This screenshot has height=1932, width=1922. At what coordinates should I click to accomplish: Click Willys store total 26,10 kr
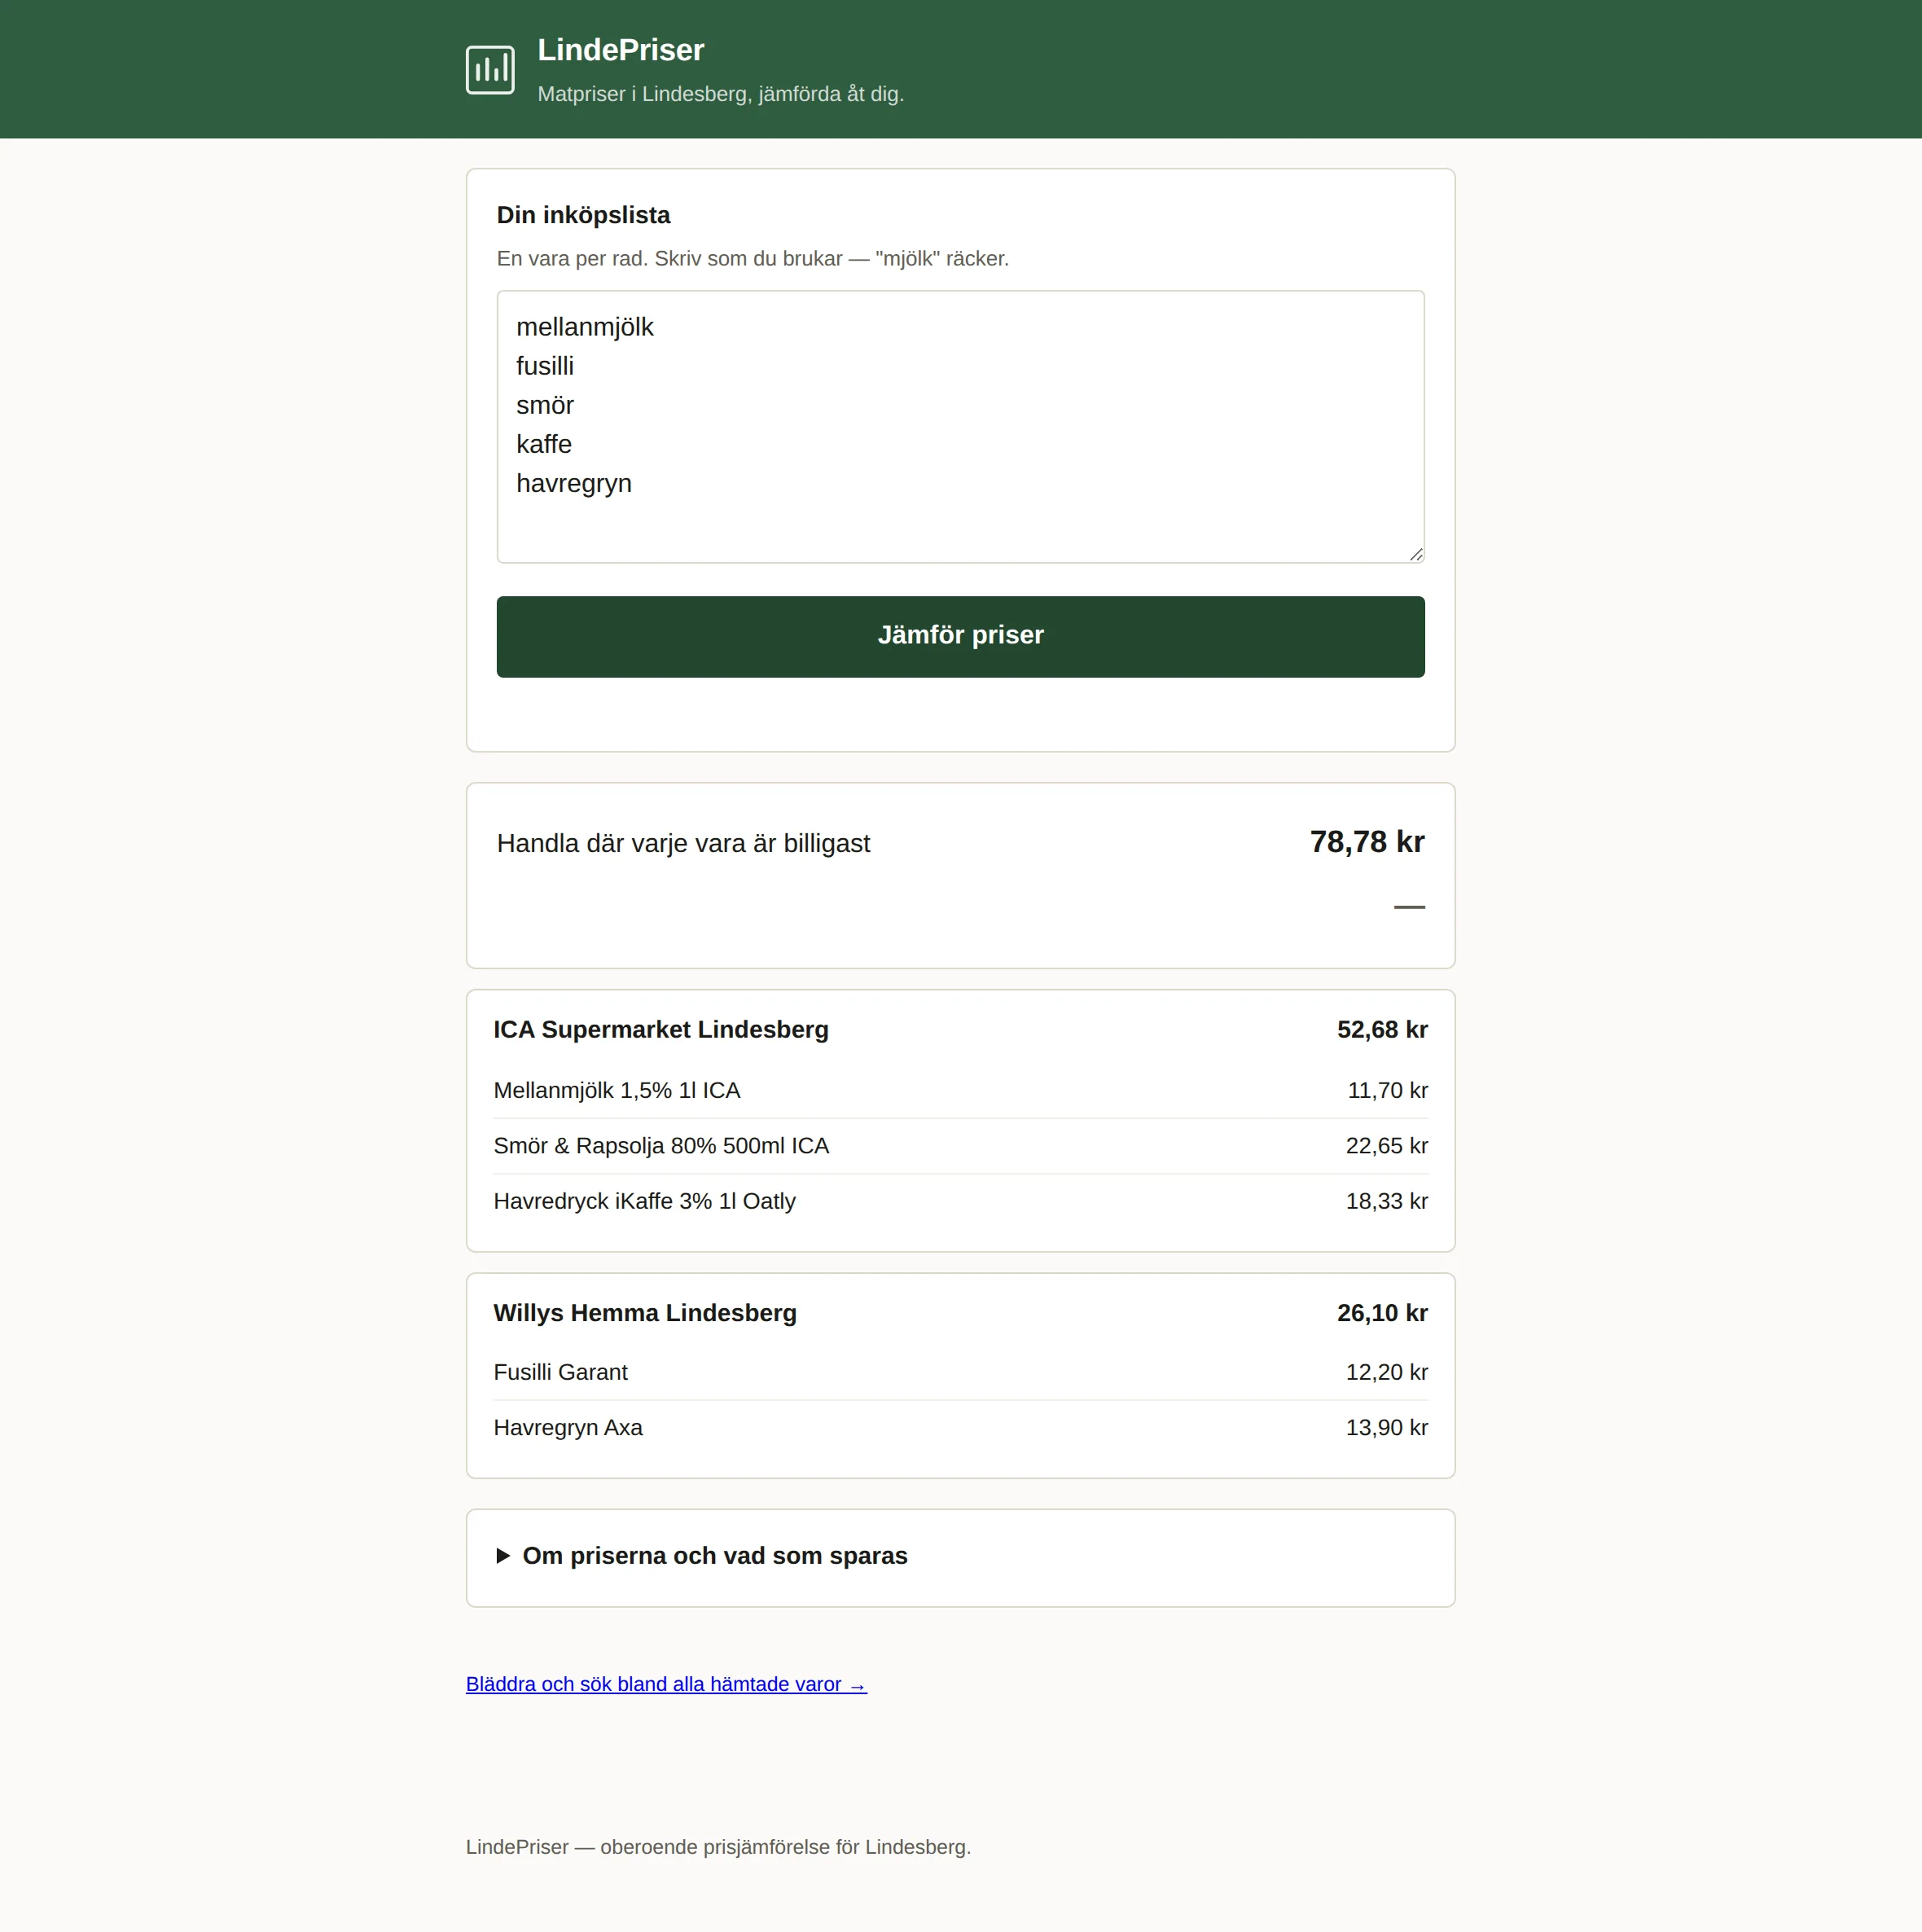click(1382, 1313)
